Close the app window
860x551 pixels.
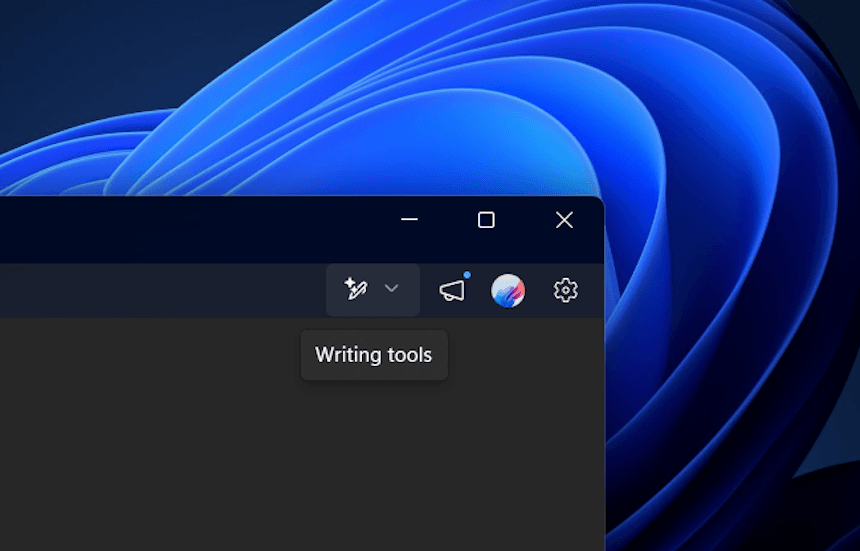pos(564,220)
